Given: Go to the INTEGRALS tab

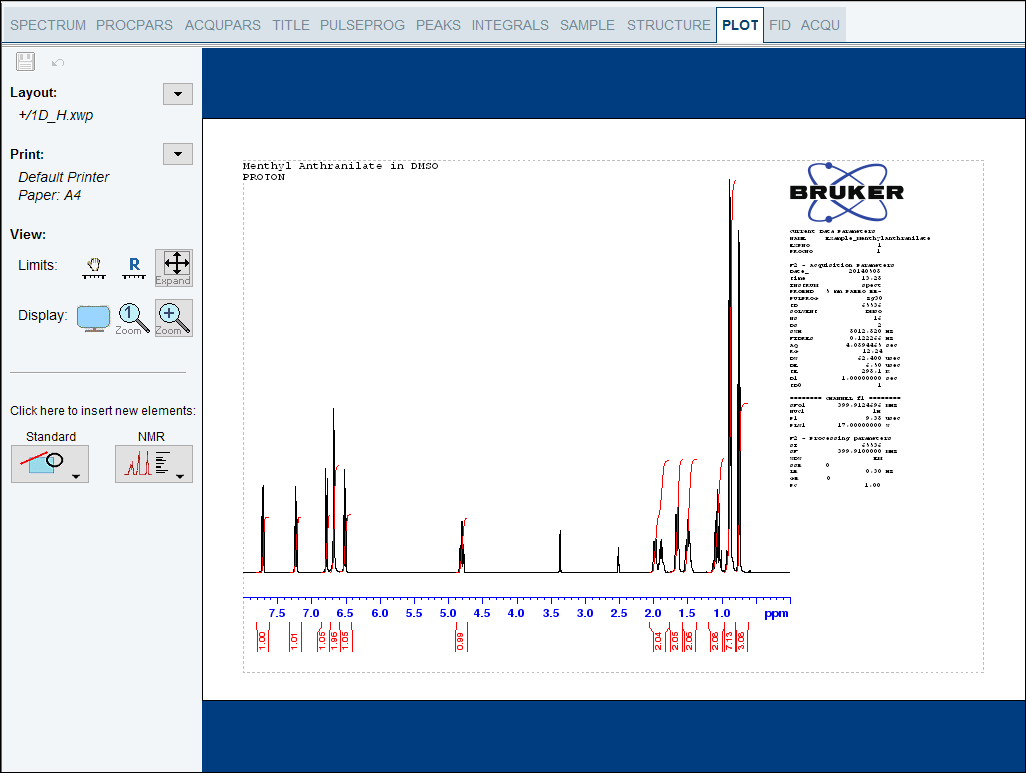Looking at the screenshot, I should [x=510, y=25].
